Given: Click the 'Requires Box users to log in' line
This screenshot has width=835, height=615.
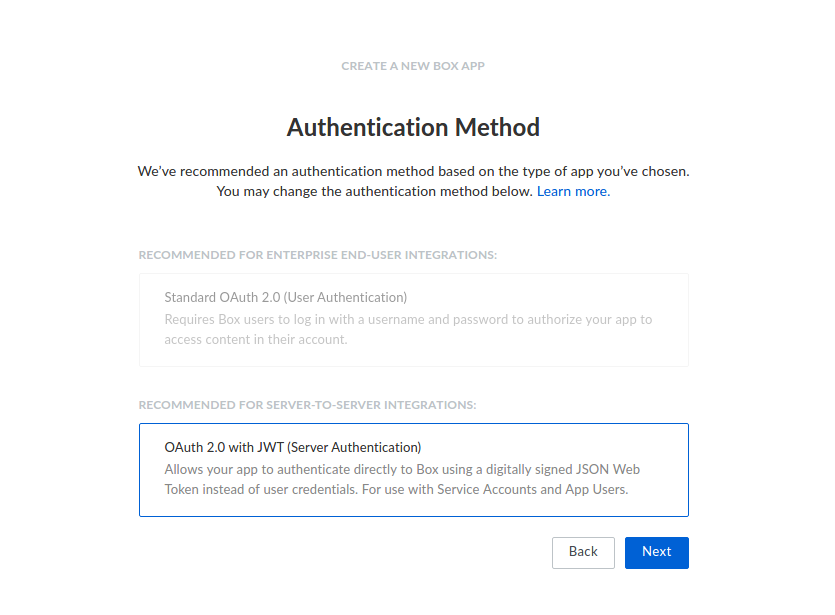Looking at the screenshot, I should (408, 320).
